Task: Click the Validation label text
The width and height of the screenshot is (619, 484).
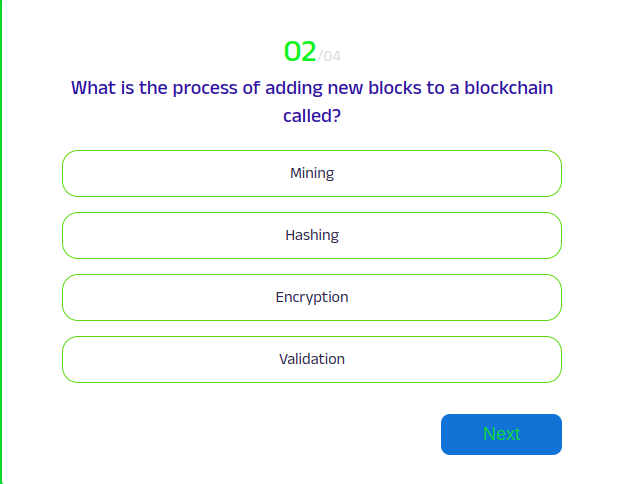Action: 312,359
